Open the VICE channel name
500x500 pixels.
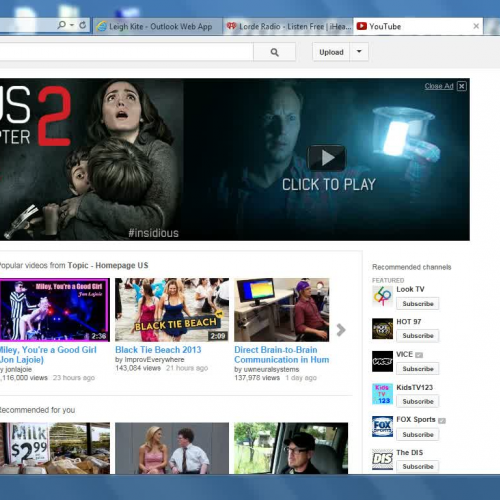click(x=404, y=354)
